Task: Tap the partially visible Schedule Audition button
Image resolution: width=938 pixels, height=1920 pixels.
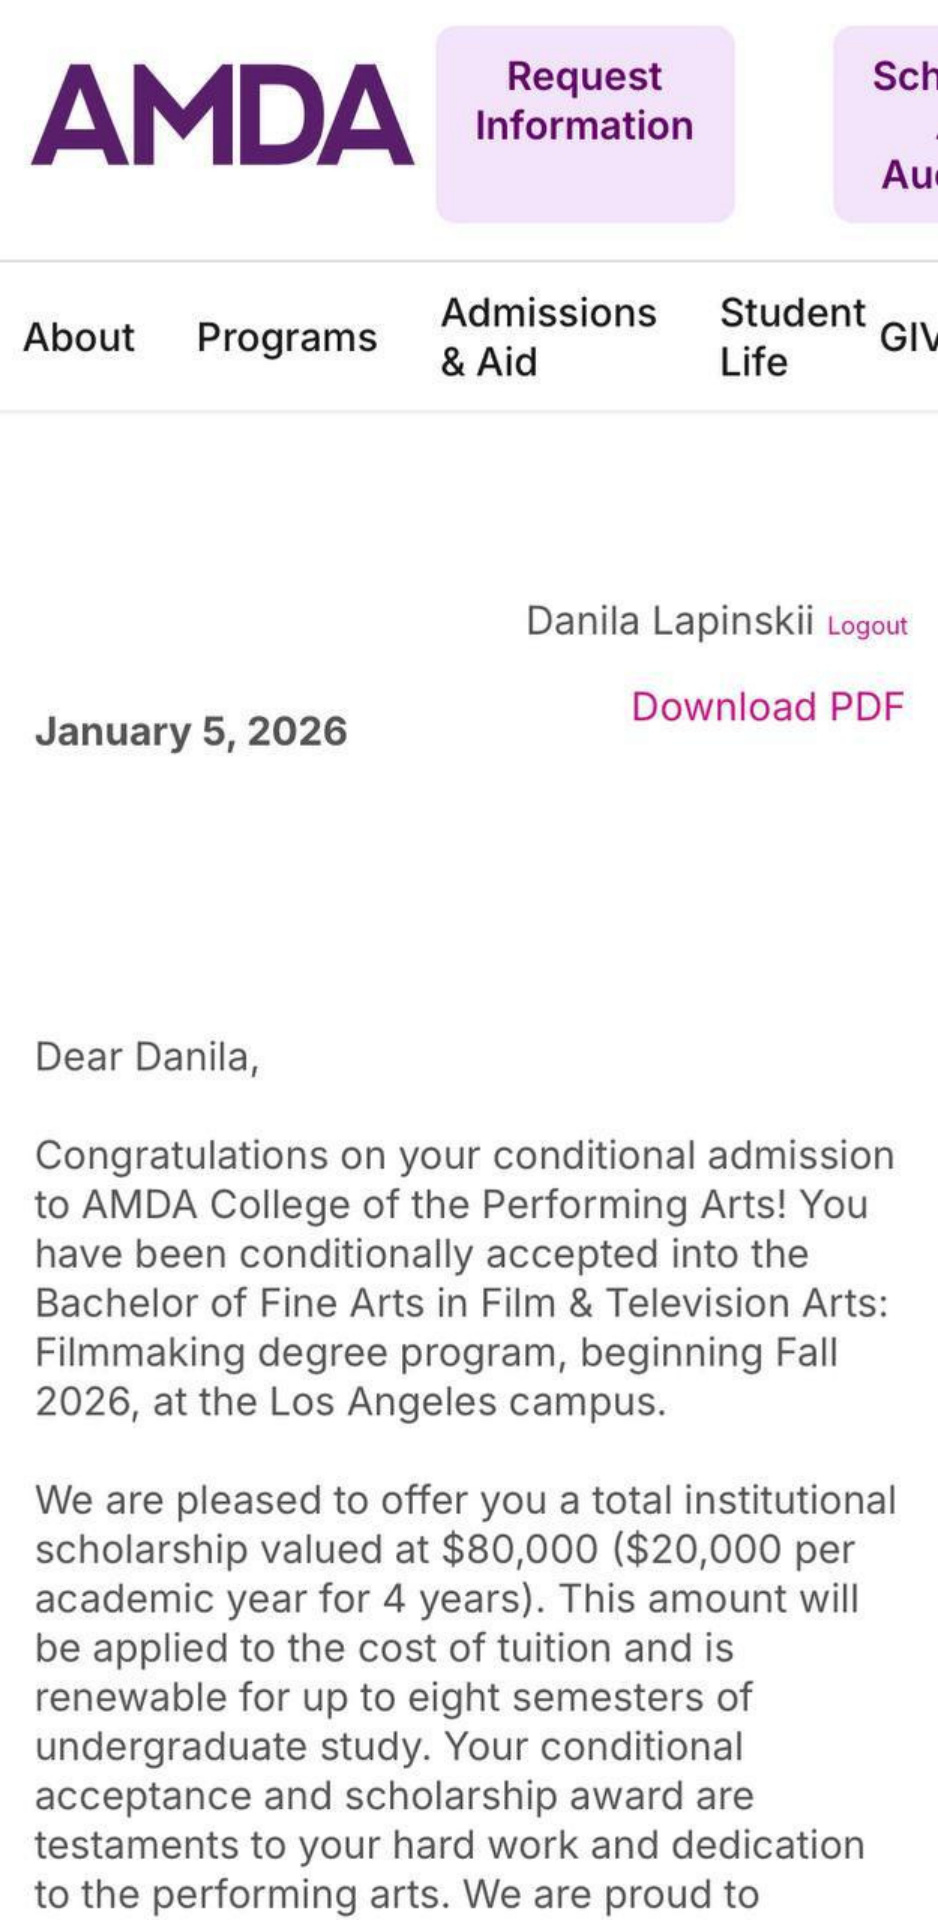Action: pyautogui.click(x=886, y=124)
